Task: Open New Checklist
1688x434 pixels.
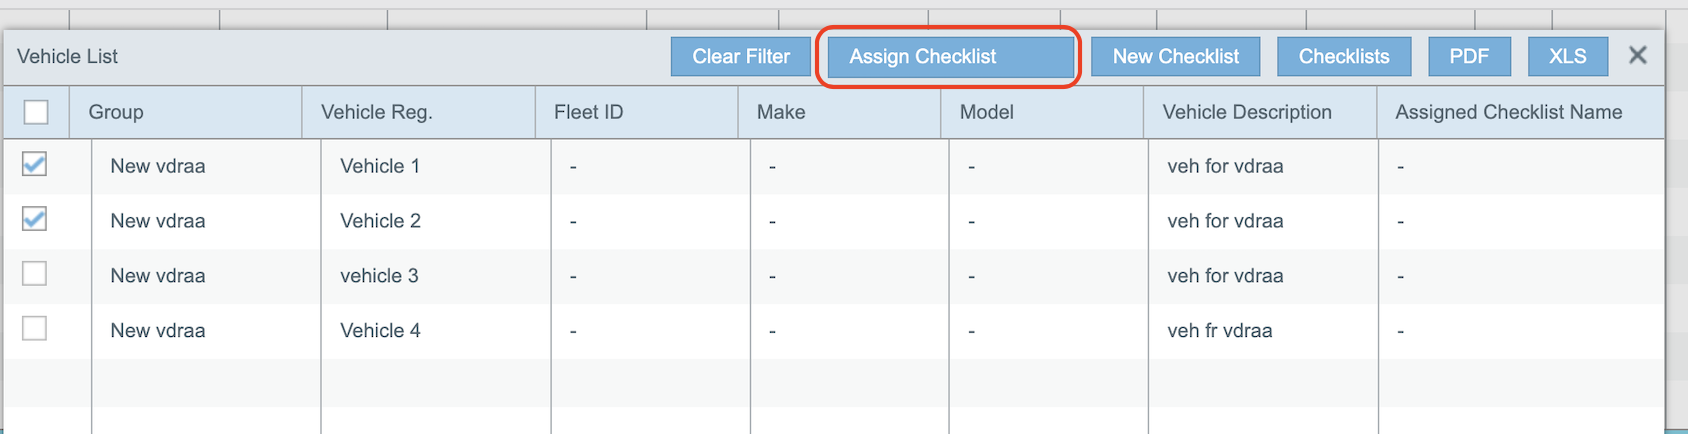Action: pos(1175,57)
